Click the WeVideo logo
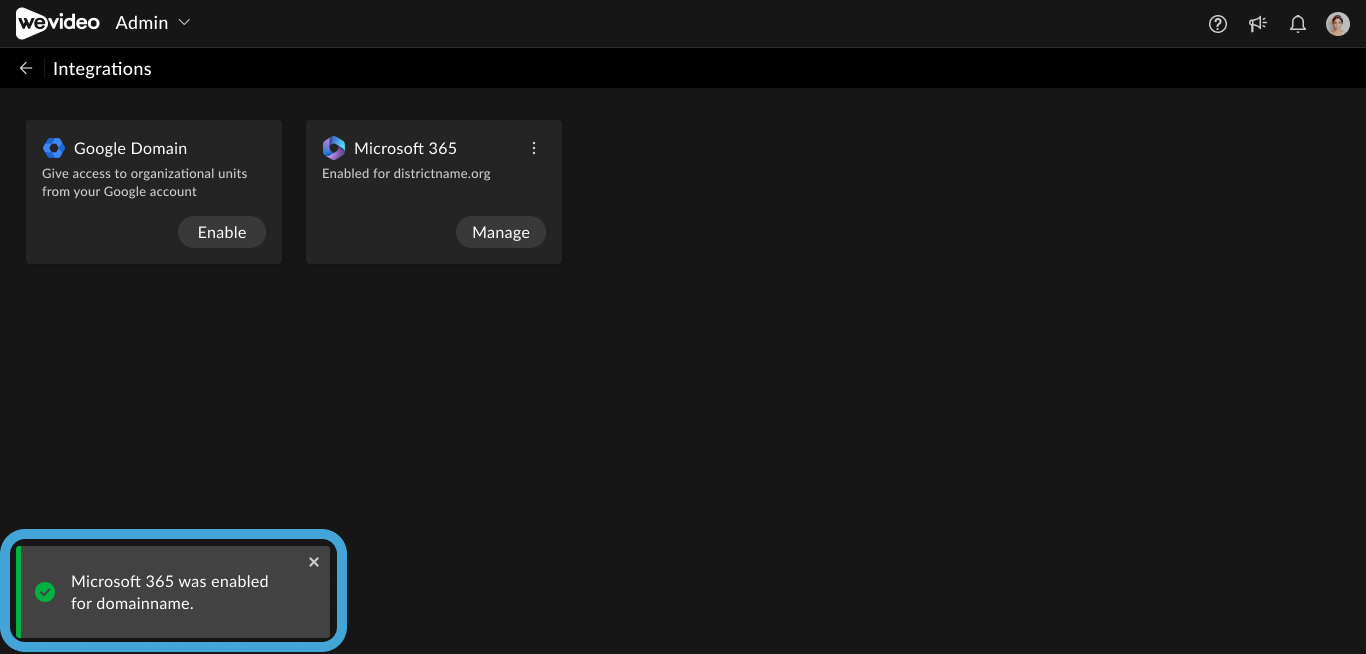Image resolution: width=1366 pixels, height=654 pixels. tap(58, 23)
